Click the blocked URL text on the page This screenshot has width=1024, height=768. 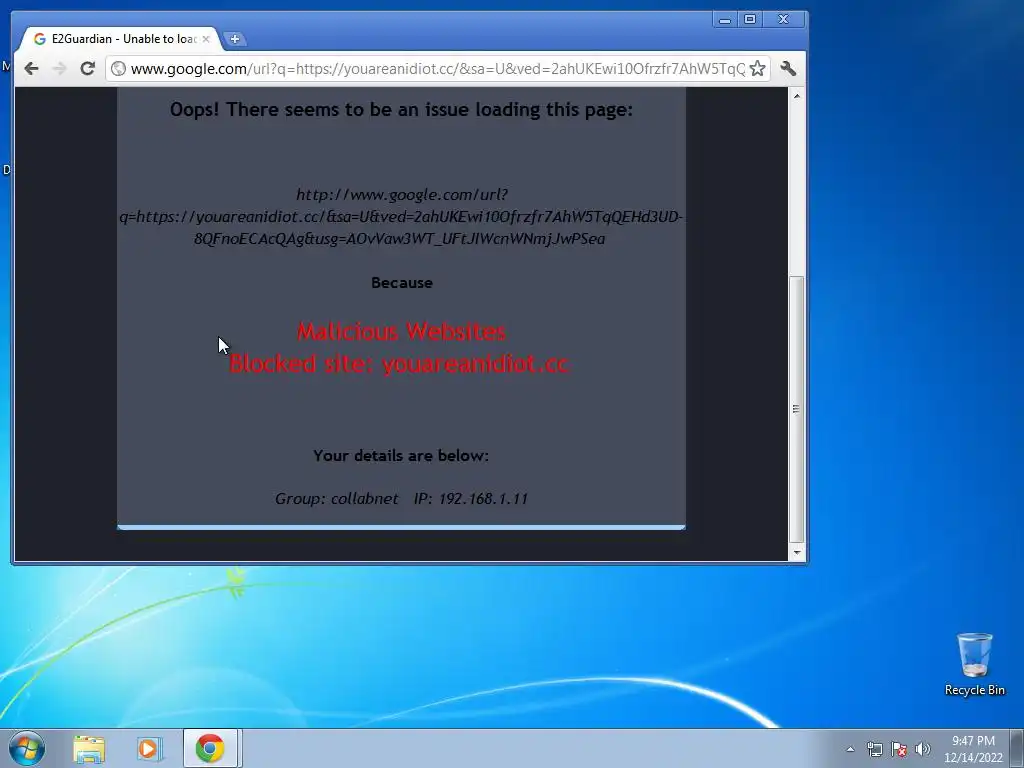(401, 216)
